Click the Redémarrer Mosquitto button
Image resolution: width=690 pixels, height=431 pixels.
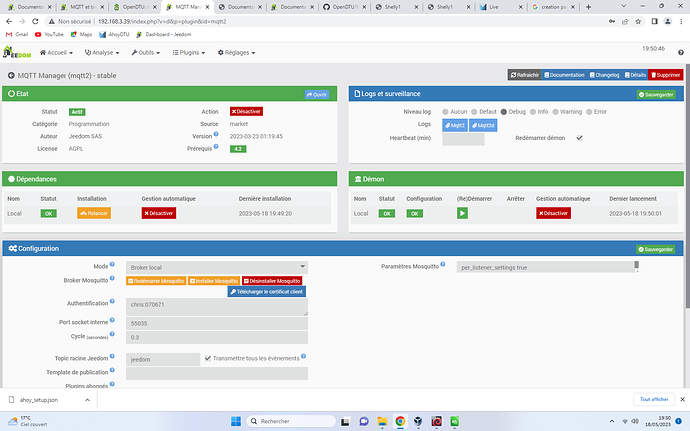(x=156, y=281)
